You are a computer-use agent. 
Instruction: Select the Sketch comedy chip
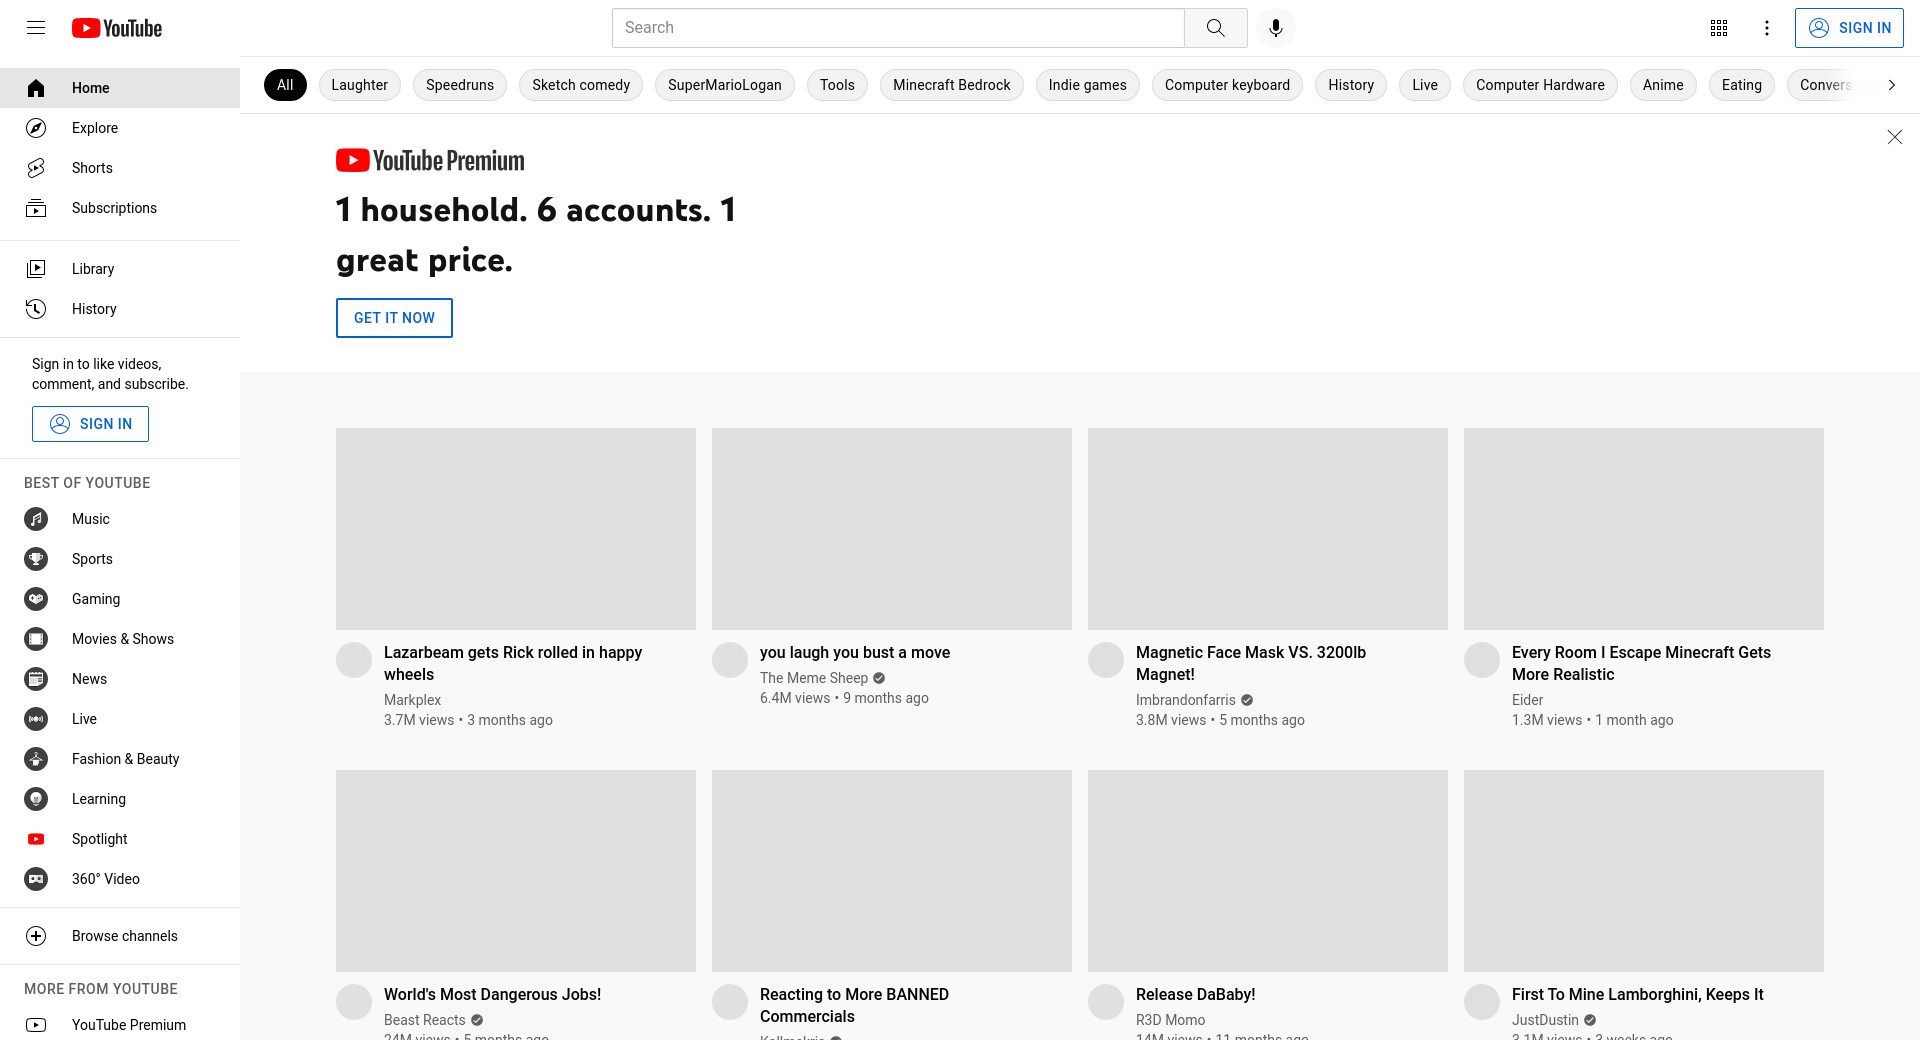581,85
